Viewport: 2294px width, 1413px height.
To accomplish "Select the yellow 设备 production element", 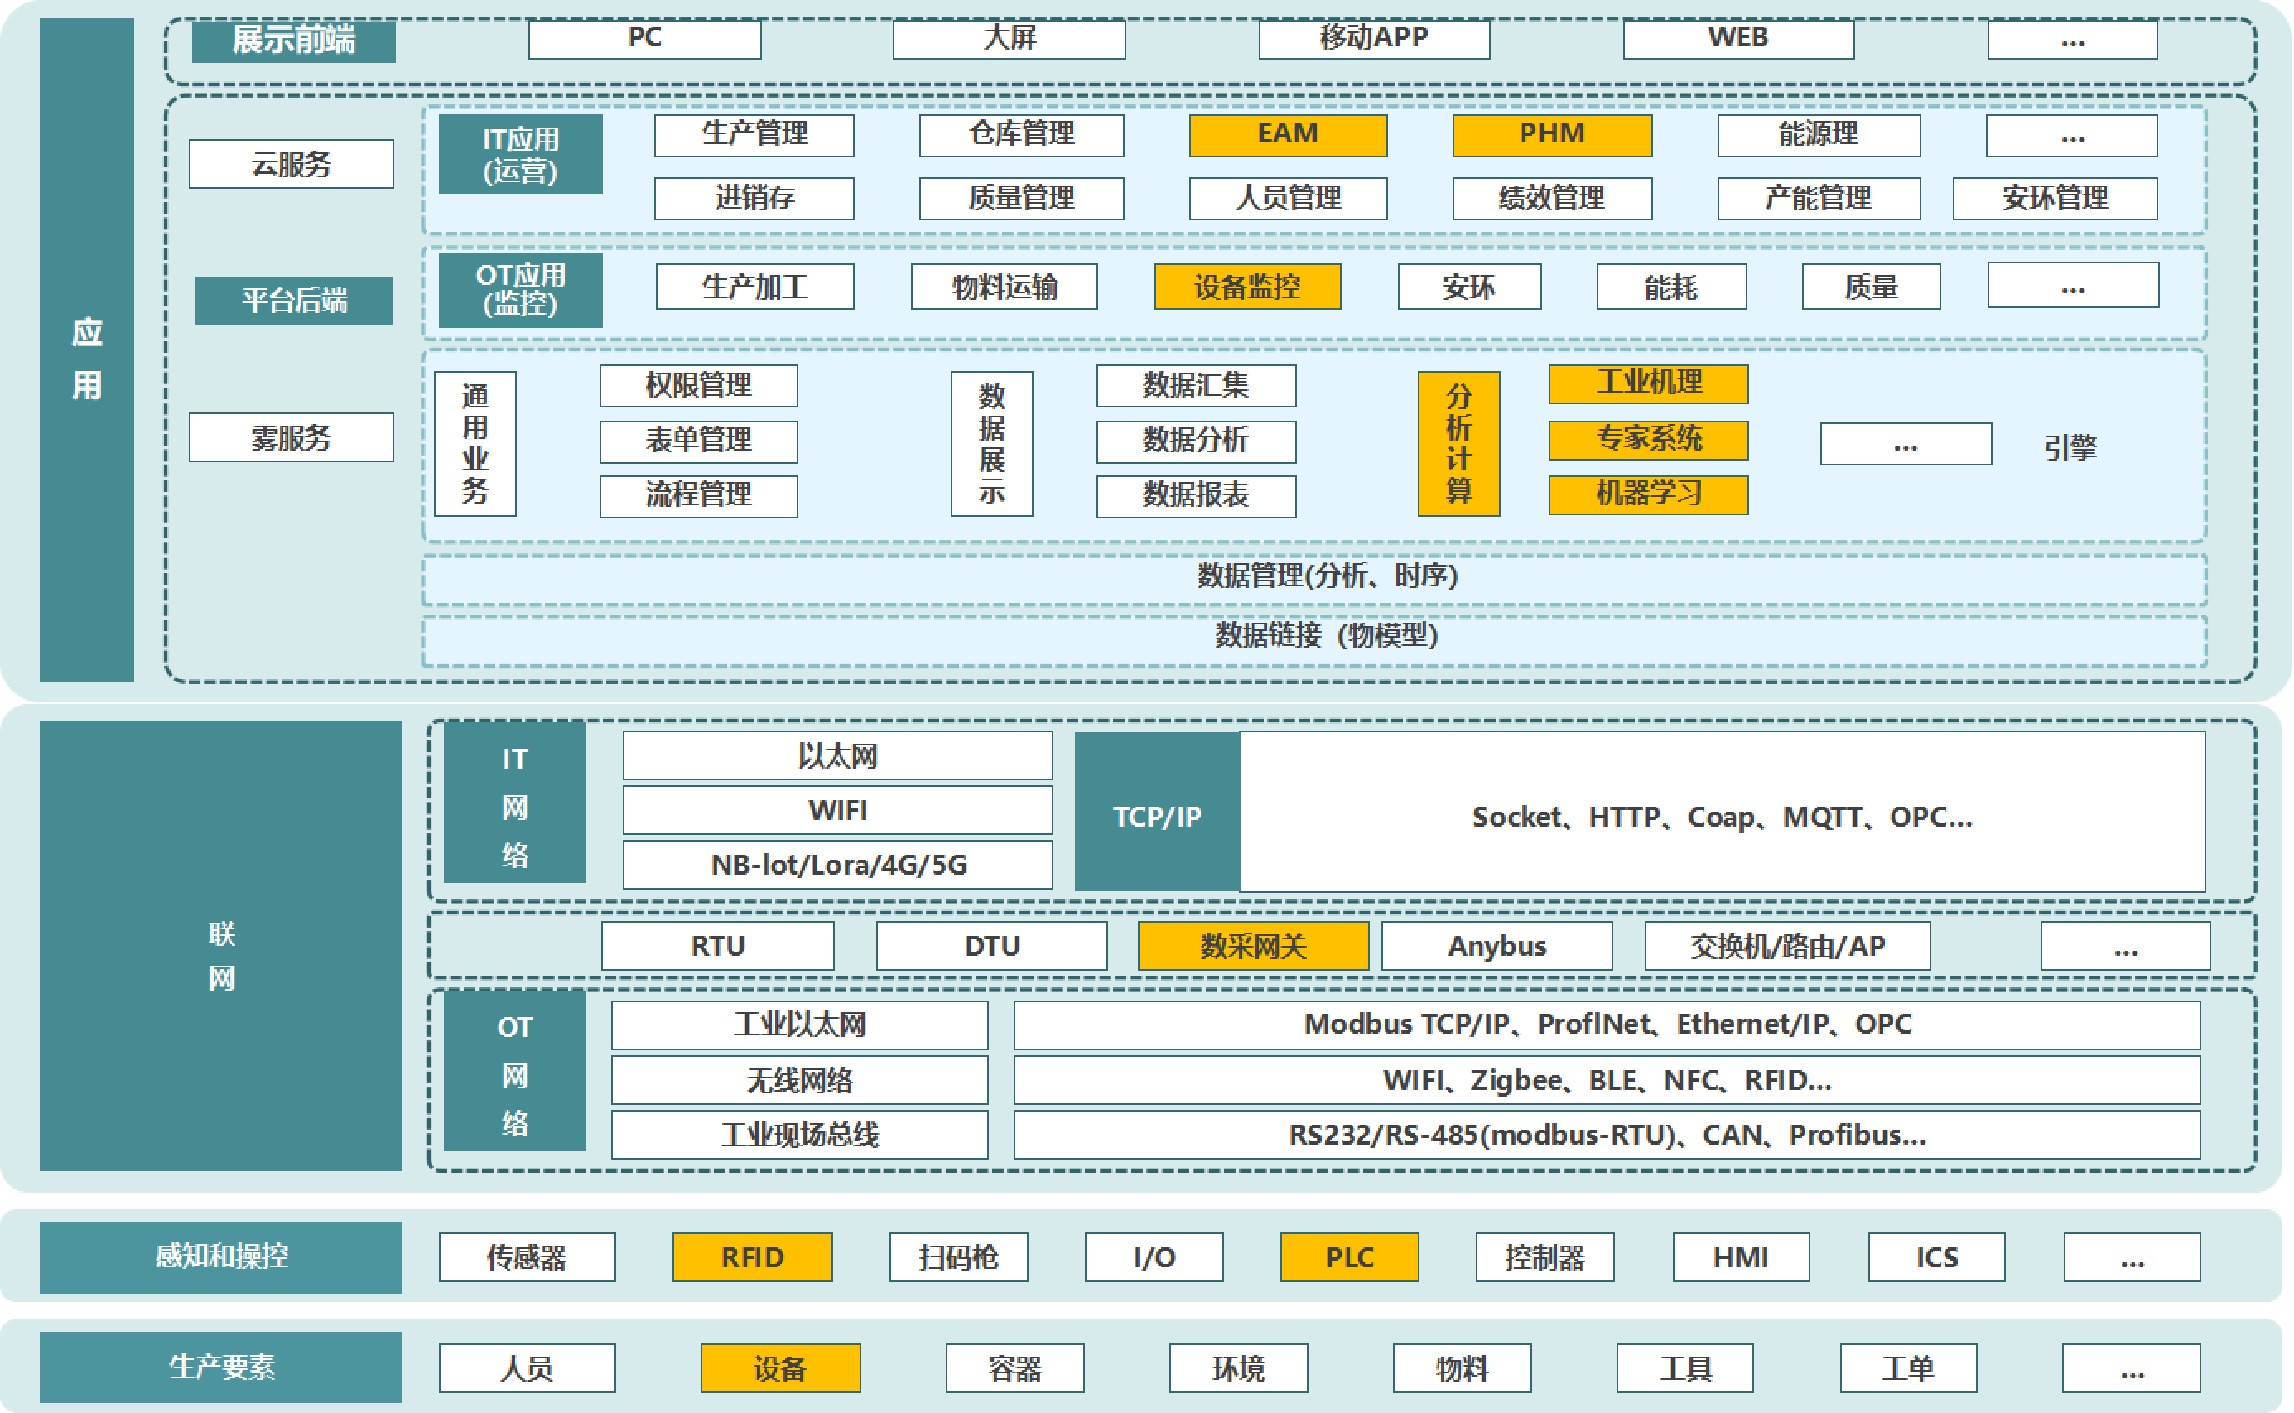I will tap(779, 1368).
